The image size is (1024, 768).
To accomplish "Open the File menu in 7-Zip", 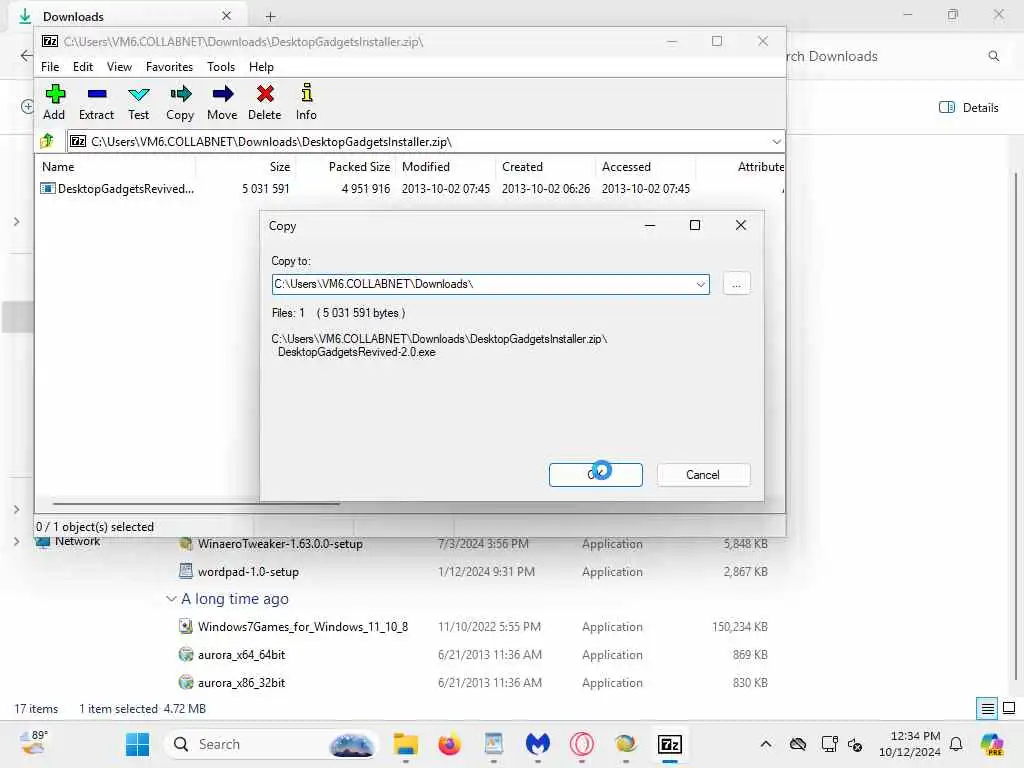I will coord(50,67).
